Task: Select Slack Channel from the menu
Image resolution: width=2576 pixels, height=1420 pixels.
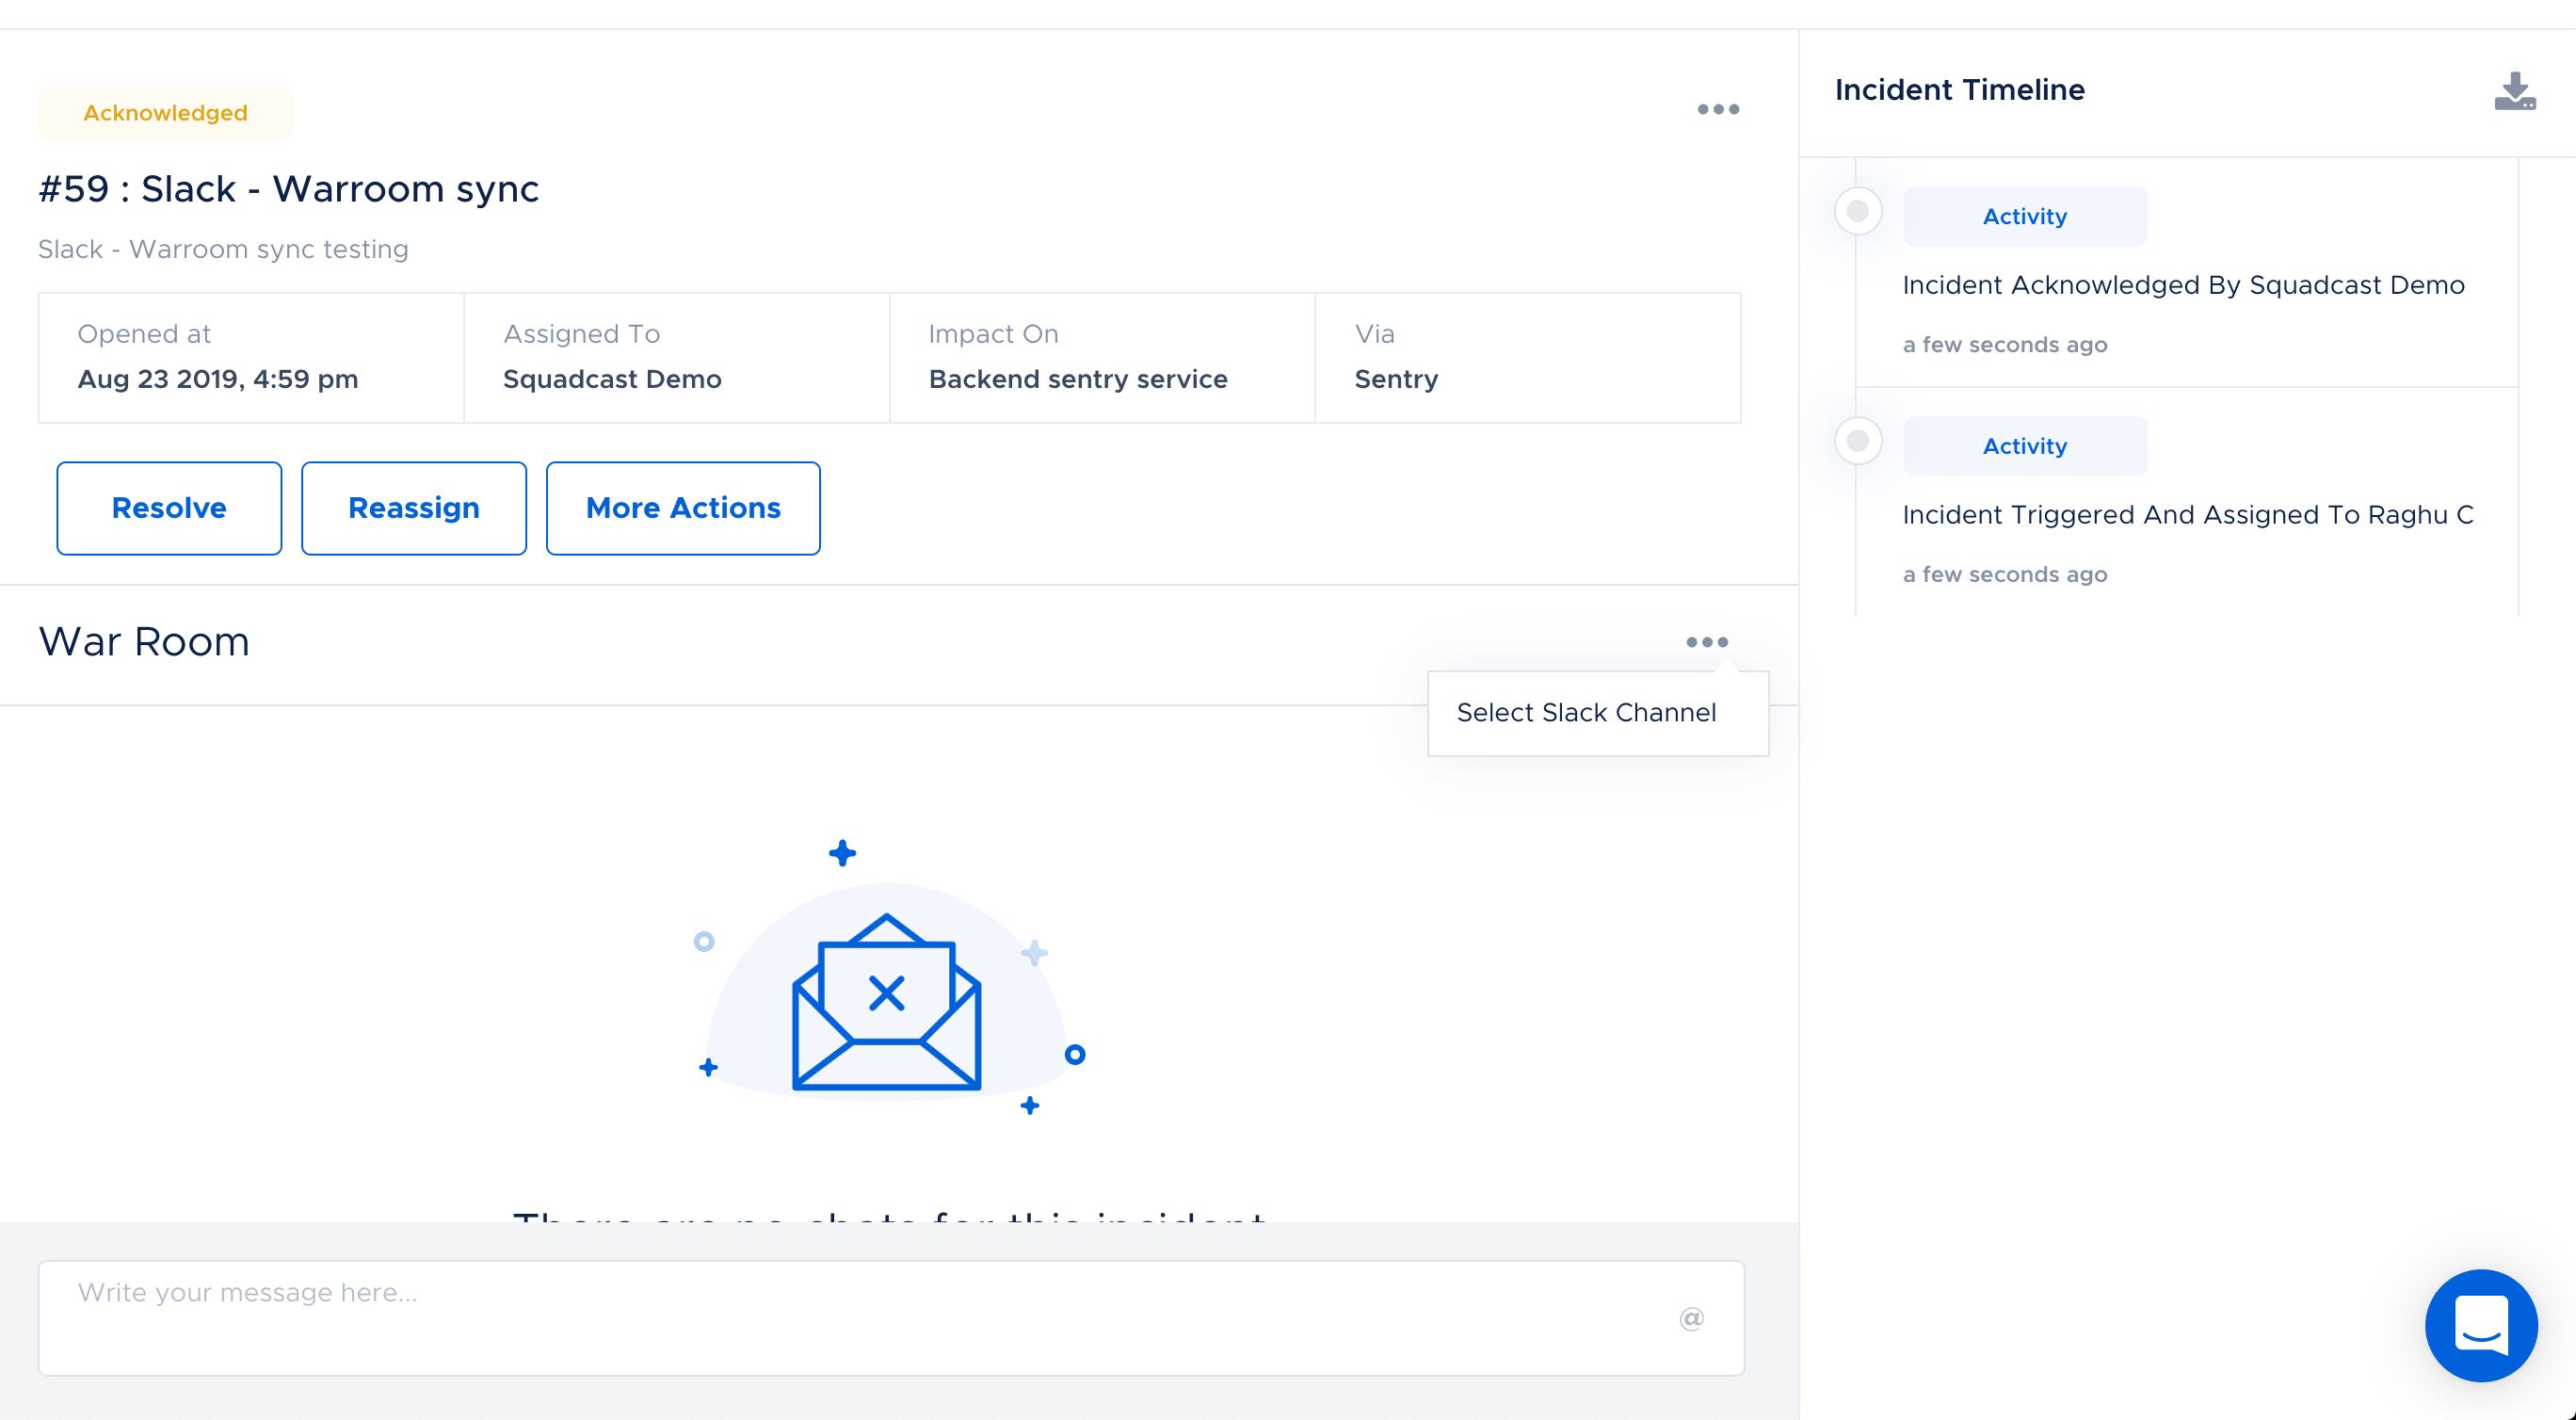Action: click(x=1586, y=713)
